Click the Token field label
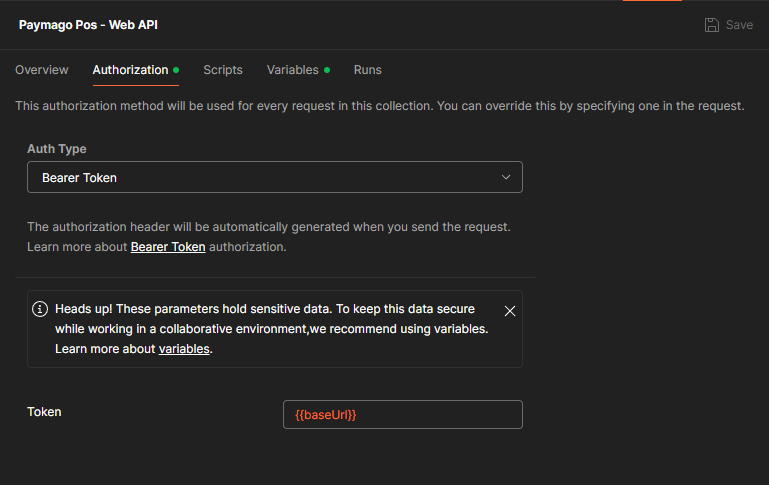Screen dimensions: 769x485 pos(44,412)
